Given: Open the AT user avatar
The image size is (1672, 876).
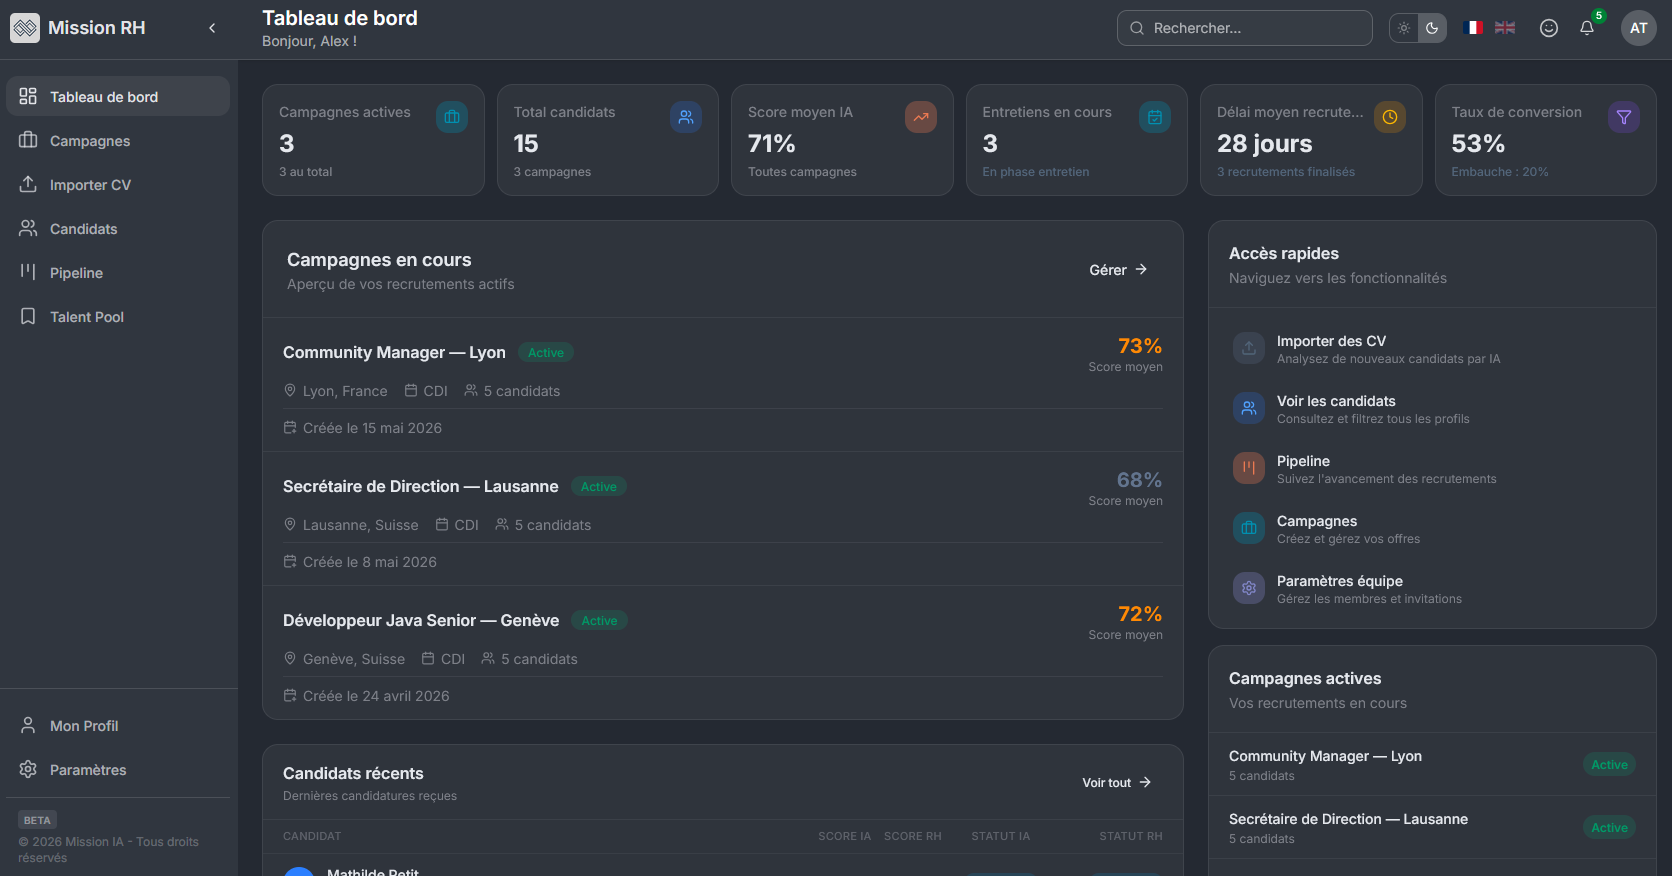Looking at the screenshot, I should [1639, 28].
